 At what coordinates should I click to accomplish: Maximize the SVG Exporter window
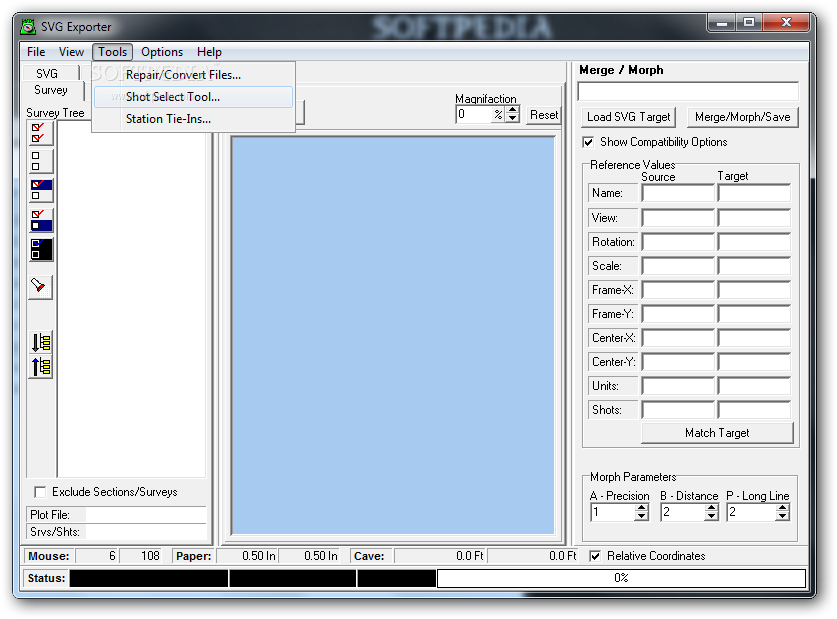point(749,23)
